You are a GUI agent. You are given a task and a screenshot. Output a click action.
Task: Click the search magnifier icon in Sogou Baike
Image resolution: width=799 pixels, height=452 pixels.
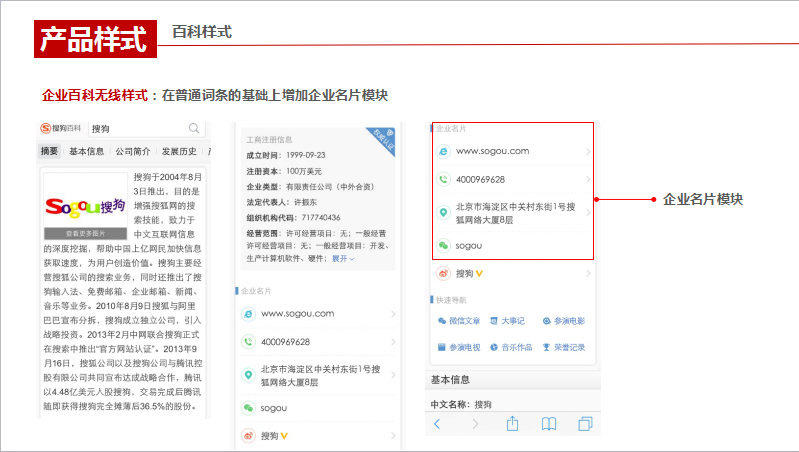194,128
